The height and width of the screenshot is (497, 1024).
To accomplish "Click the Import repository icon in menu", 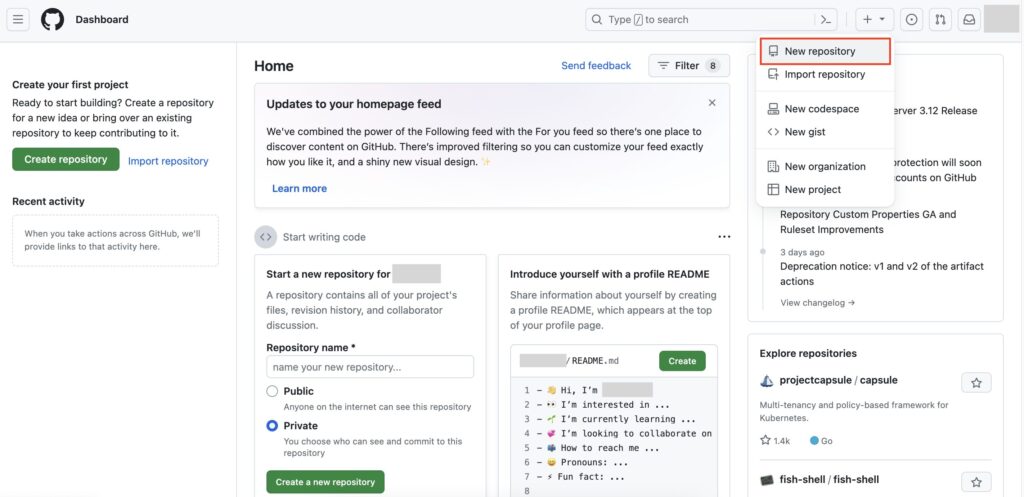I will [773, 74].
